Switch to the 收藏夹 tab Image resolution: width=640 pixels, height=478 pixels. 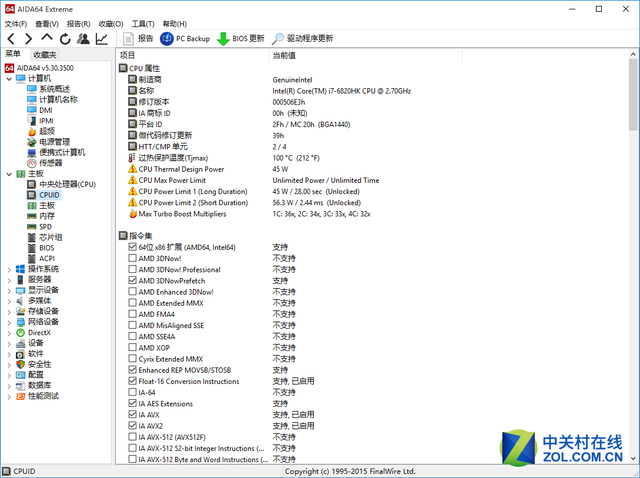click(x=45, y=54)
